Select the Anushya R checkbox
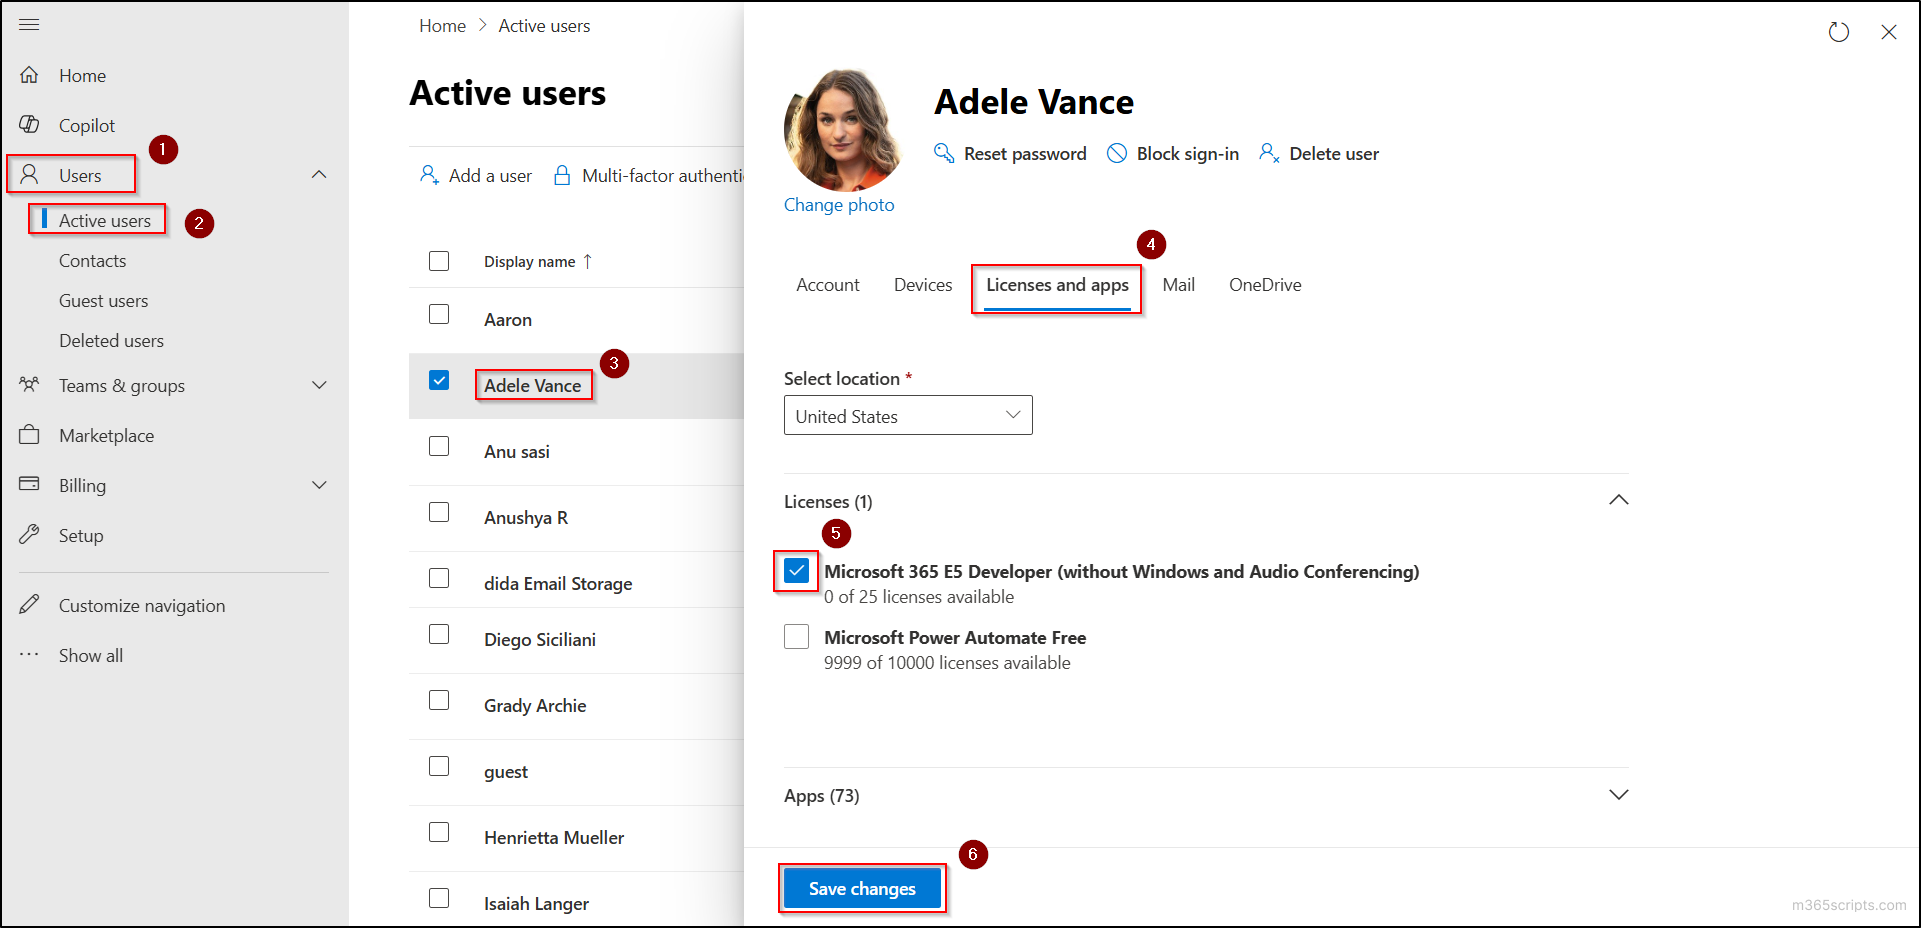This screenshot has width=1921, height=928. pos(439,512)
